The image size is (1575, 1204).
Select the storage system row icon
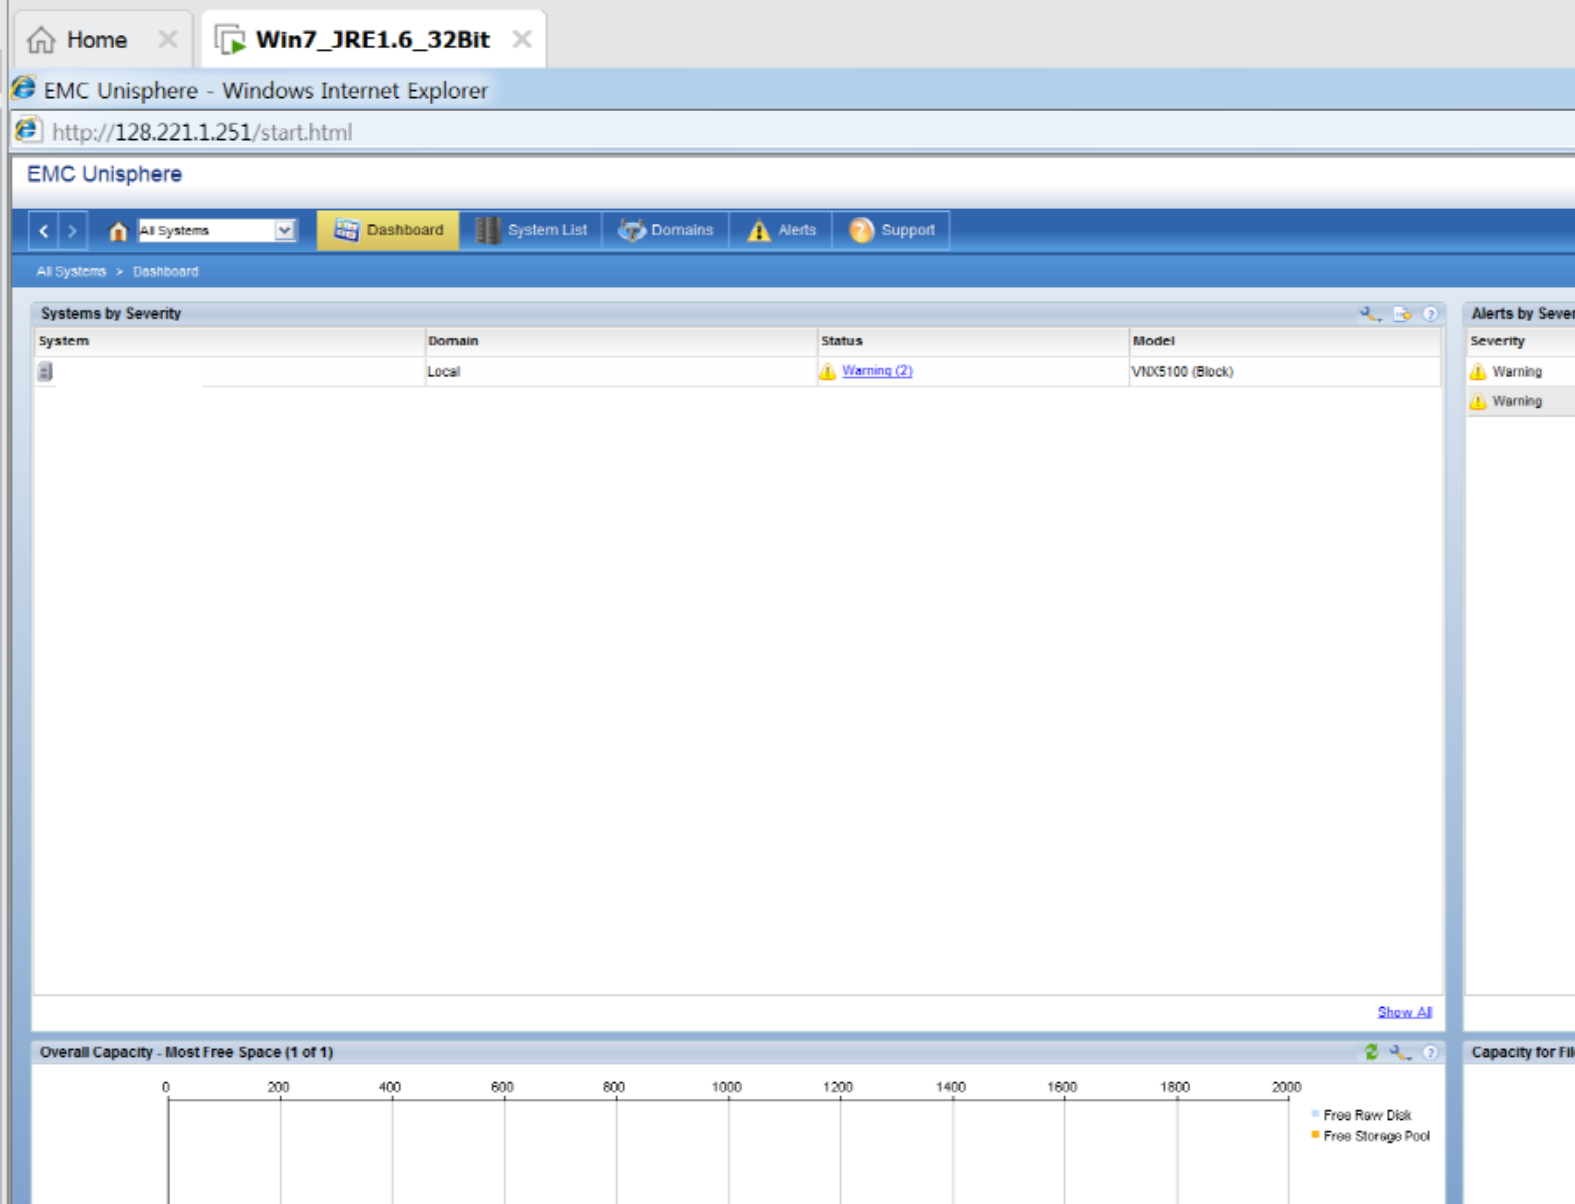point(45,372)
